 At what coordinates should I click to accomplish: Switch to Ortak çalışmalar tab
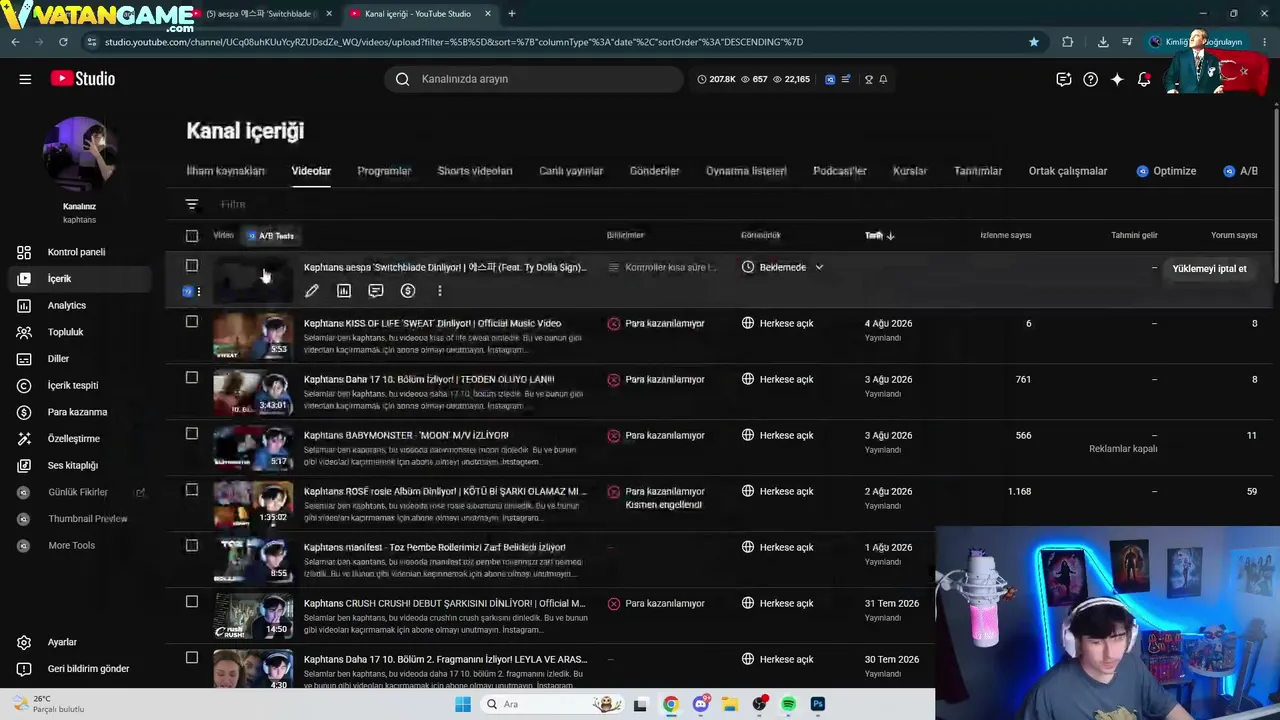[x=1068, y=171]
